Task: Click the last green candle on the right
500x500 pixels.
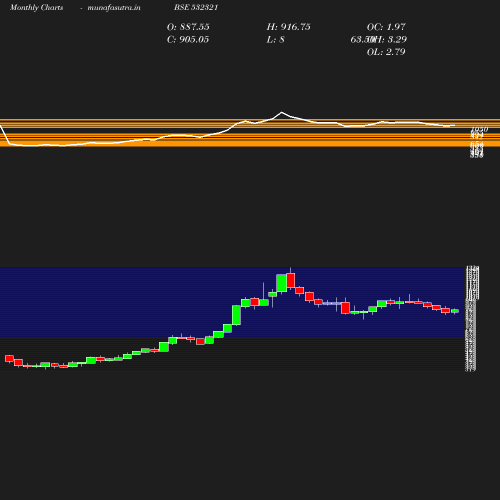Action: (455, 311)
